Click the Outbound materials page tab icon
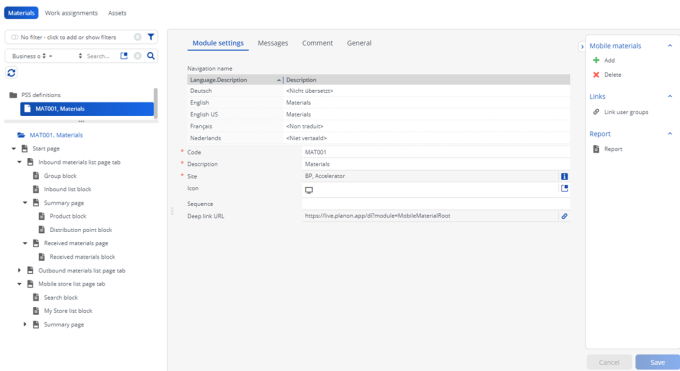 [x=30, y=270]
